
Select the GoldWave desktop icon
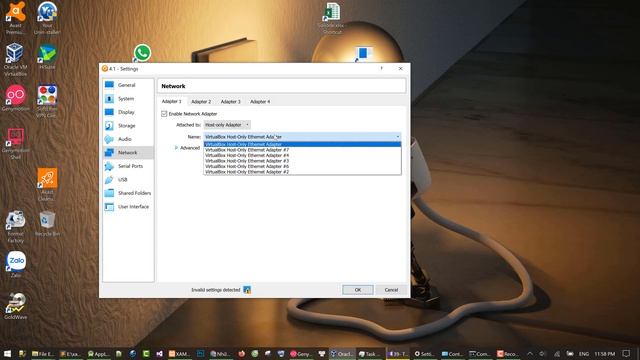click(16, 306)
